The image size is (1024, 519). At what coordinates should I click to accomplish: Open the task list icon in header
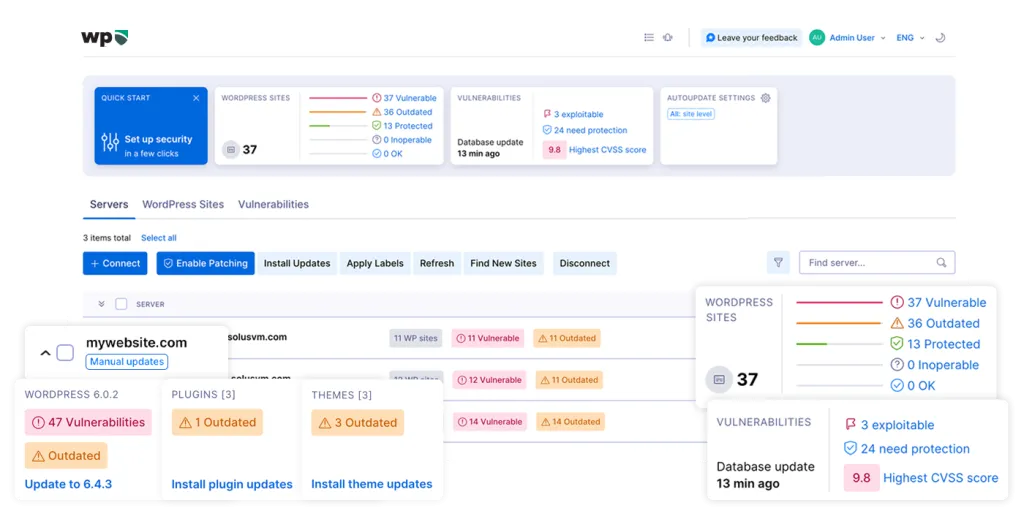point(648,38)
